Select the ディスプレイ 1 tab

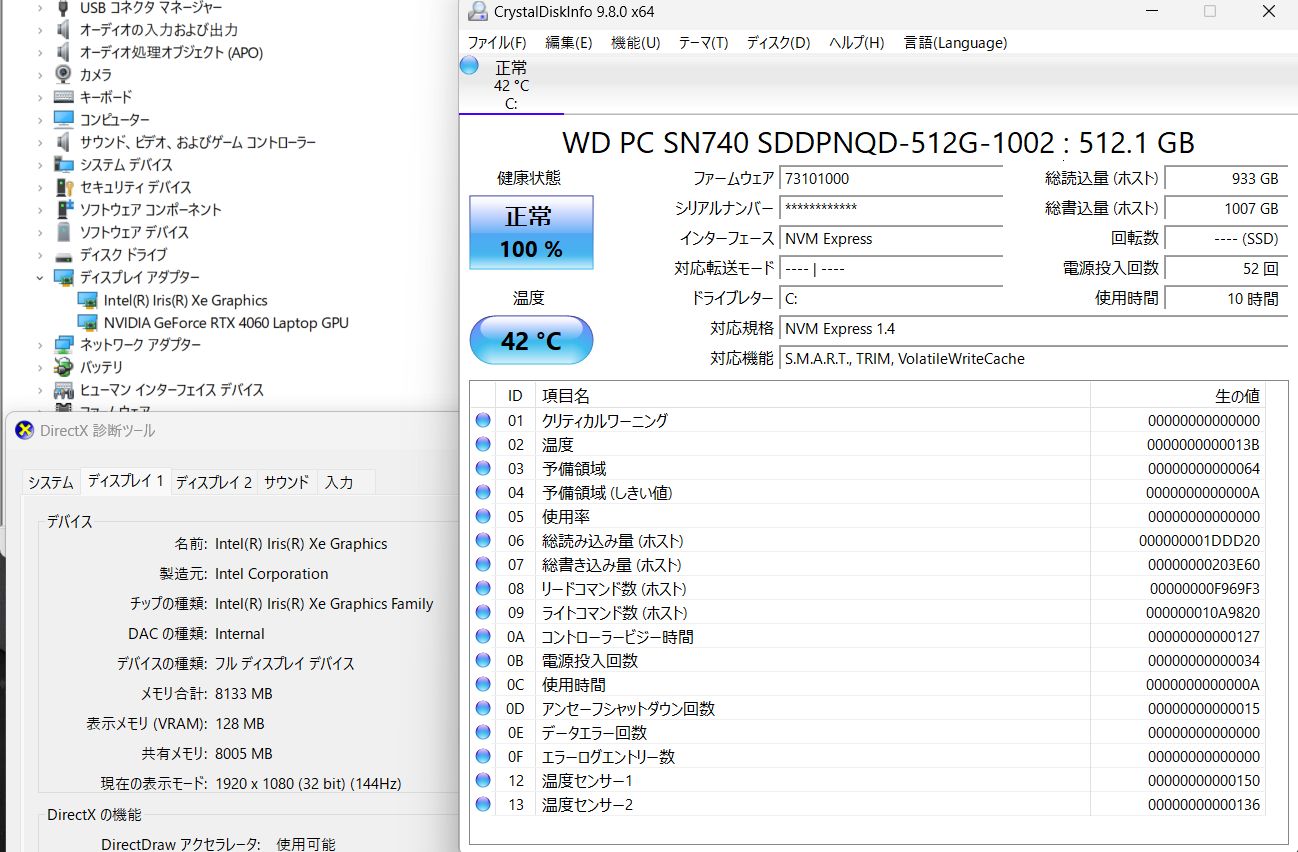tap(125, 481)
